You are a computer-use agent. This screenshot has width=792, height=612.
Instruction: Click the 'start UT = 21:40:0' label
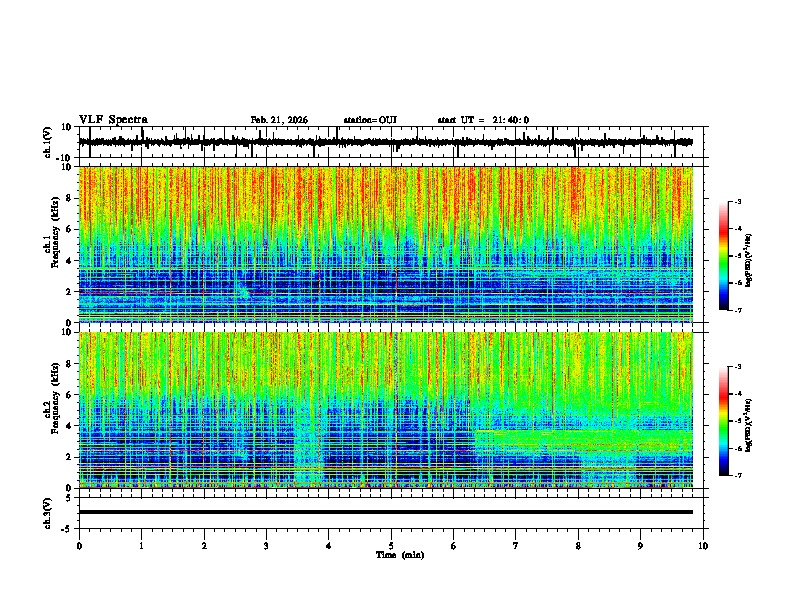tap(483, 120)
